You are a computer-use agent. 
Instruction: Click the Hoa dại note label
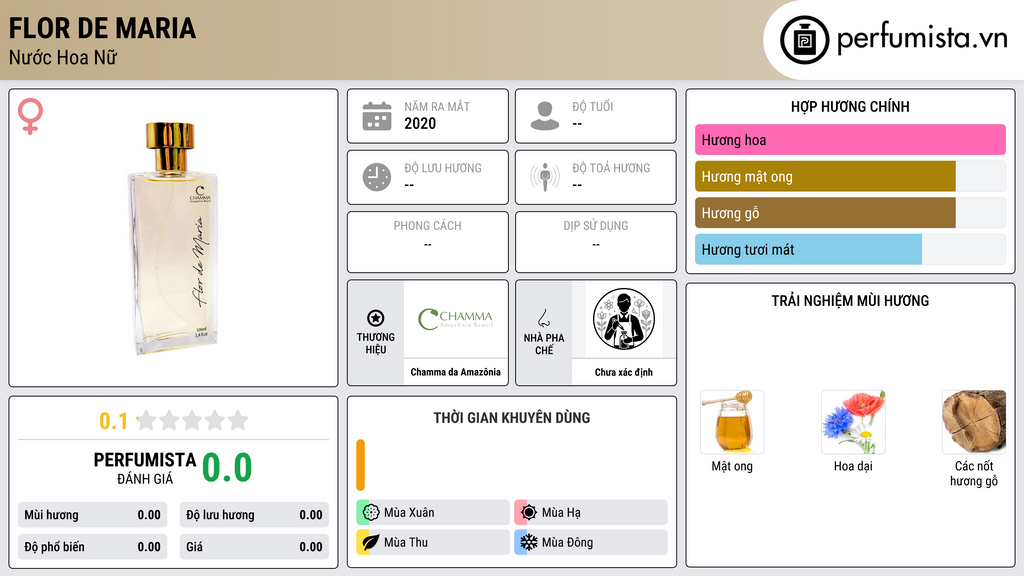(853, 466)
